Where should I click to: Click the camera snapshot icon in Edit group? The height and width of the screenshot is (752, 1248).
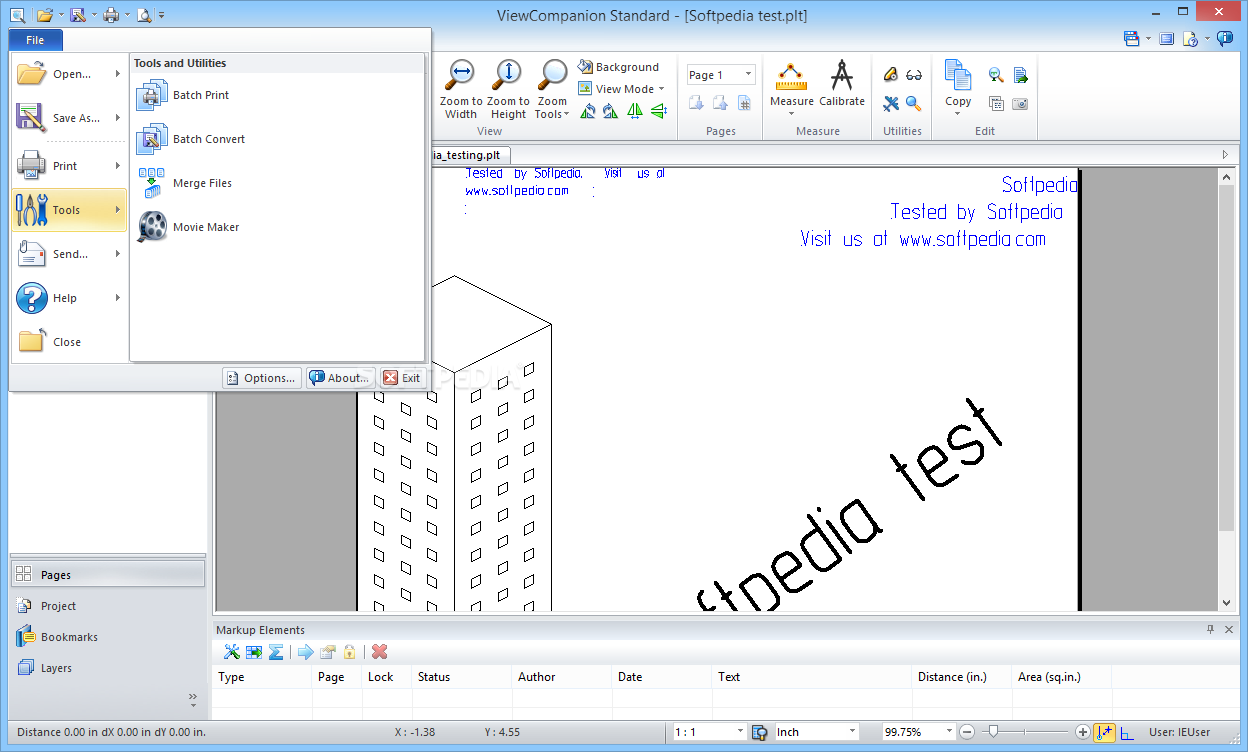click(1020, 103)
